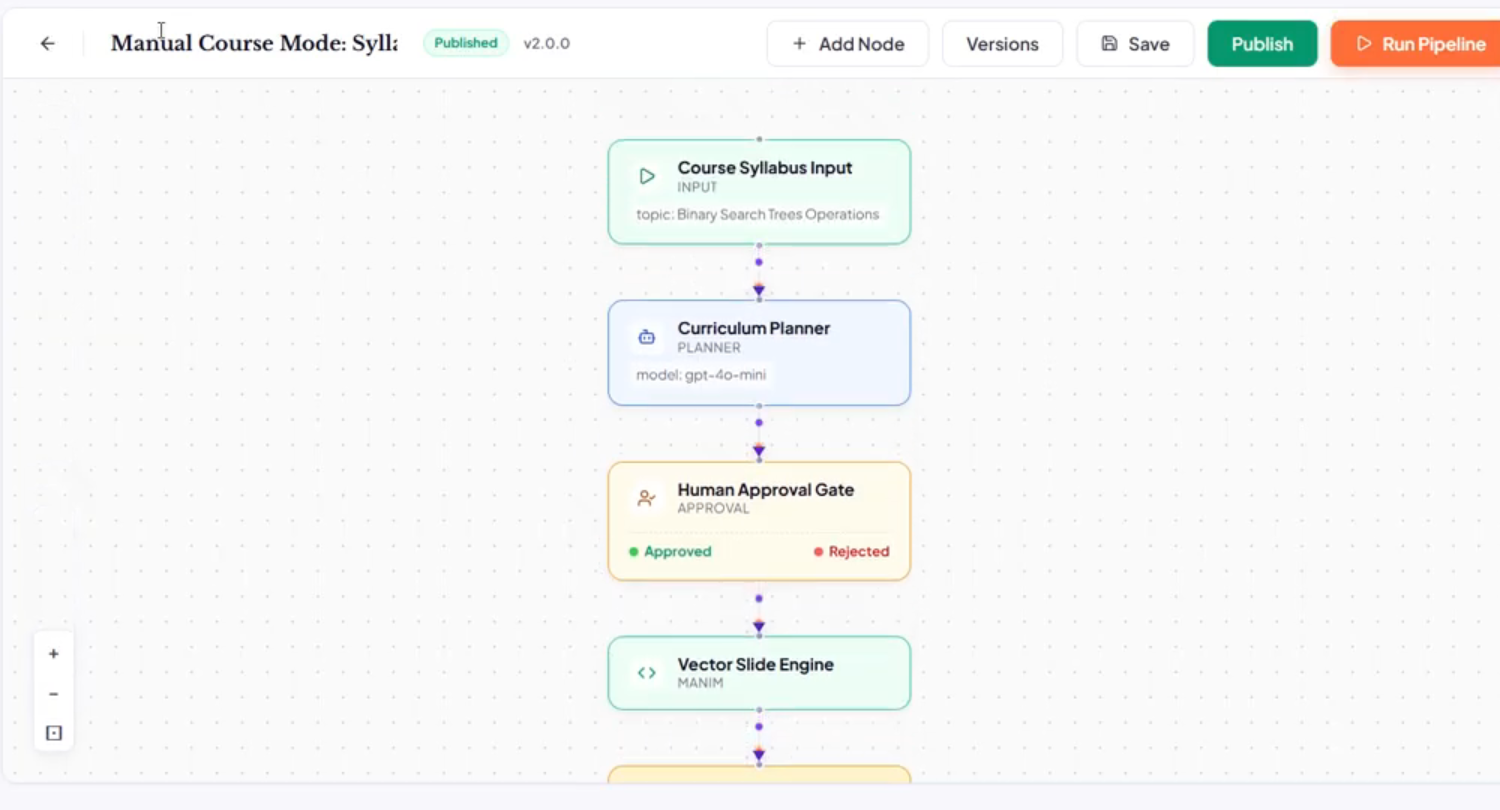Zoom out with the minus control
Screen dimensions: 1500x810
pyautogui.click(x=54, y=694)
